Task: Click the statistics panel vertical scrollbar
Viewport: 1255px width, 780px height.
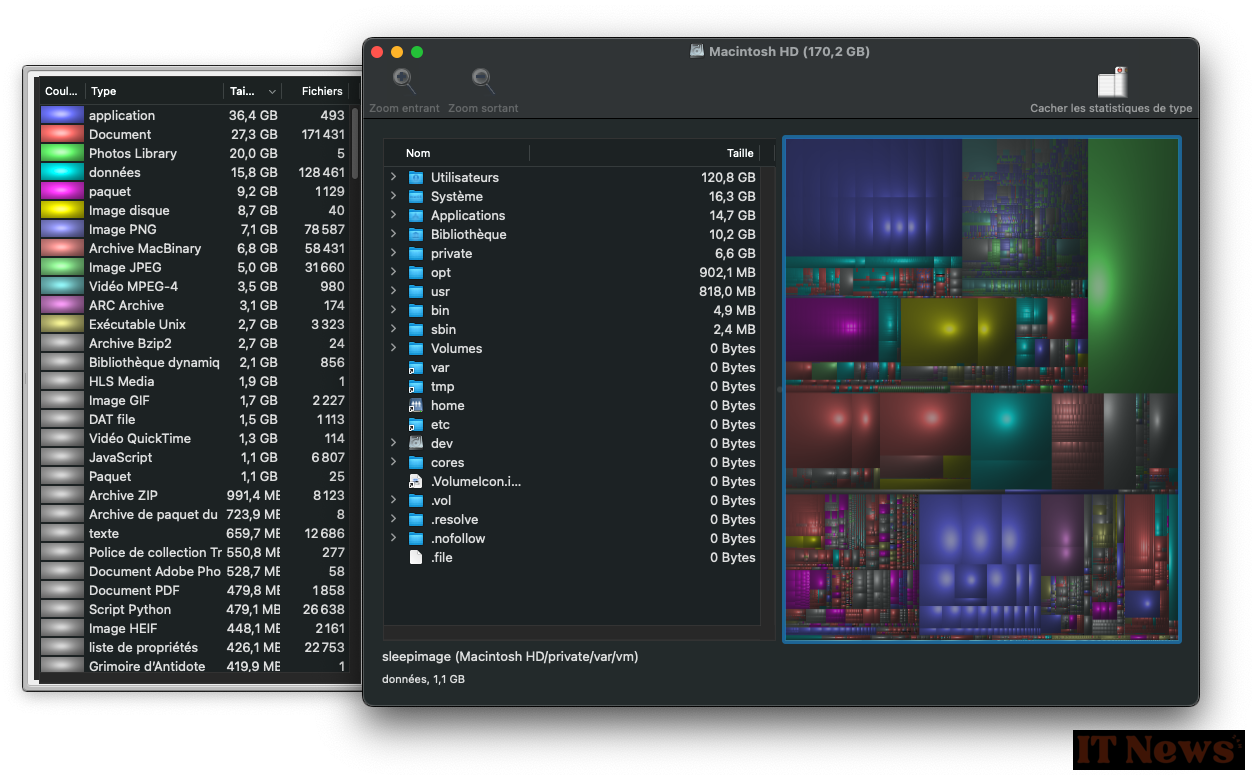Action: [354, 142]
